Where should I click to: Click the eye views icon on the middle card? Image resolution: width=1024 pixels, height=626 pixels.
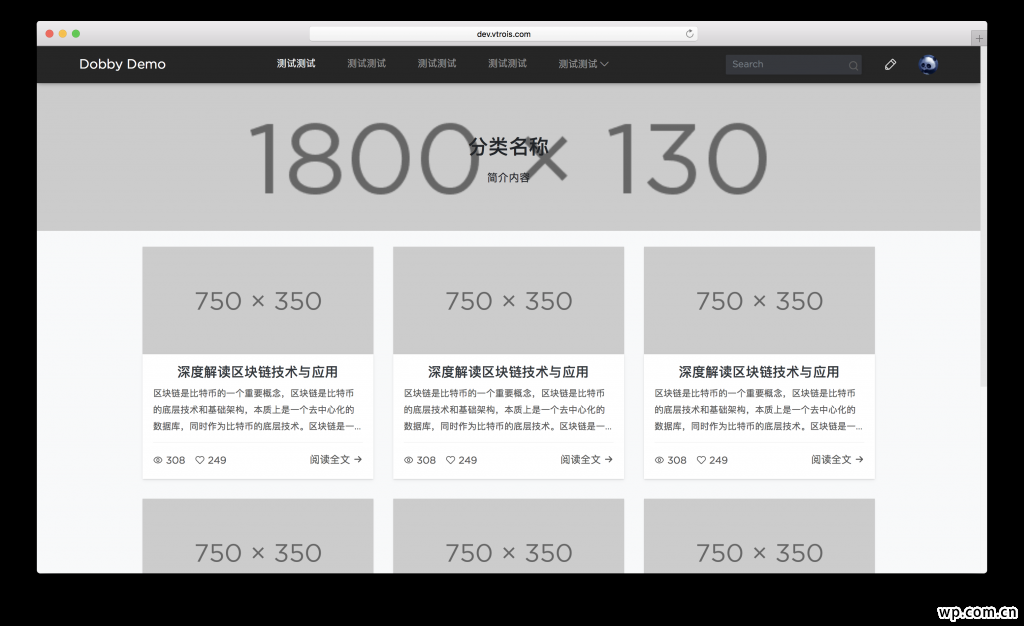[x=408, y=460]
